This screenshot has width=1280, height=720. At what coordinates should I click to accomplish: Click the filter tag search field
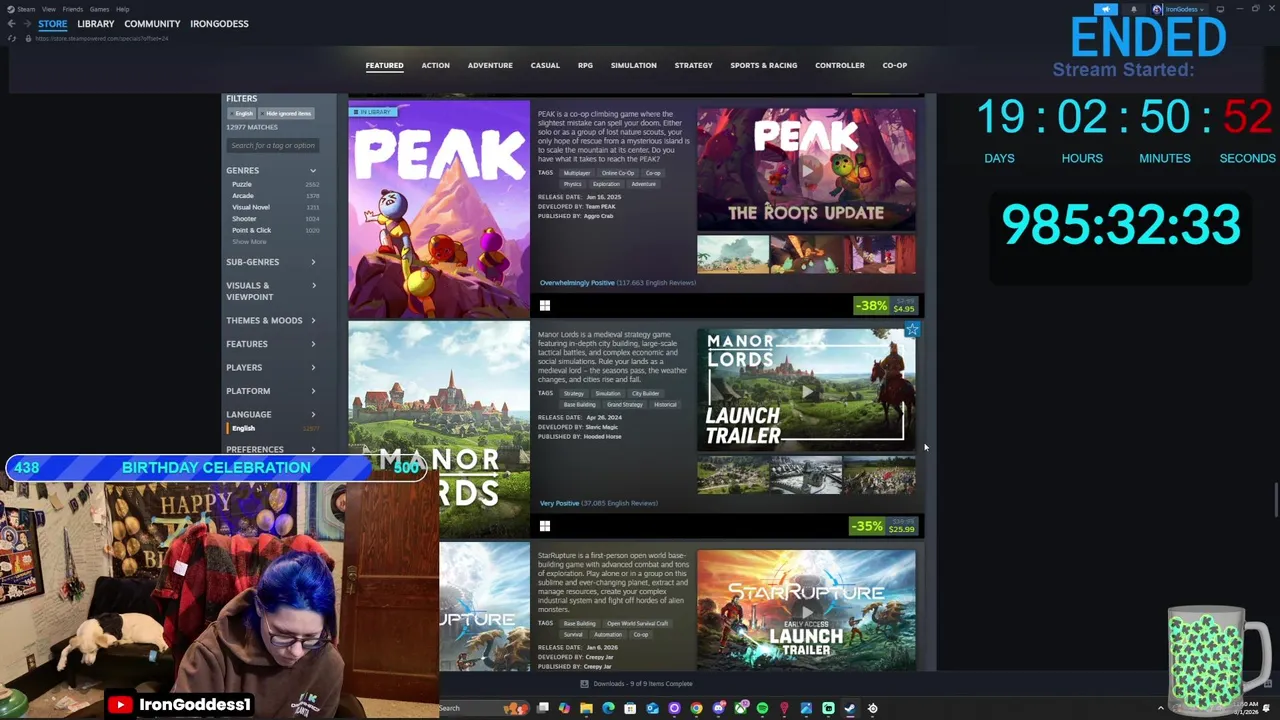pyautogui.click(x=273, y=146)
